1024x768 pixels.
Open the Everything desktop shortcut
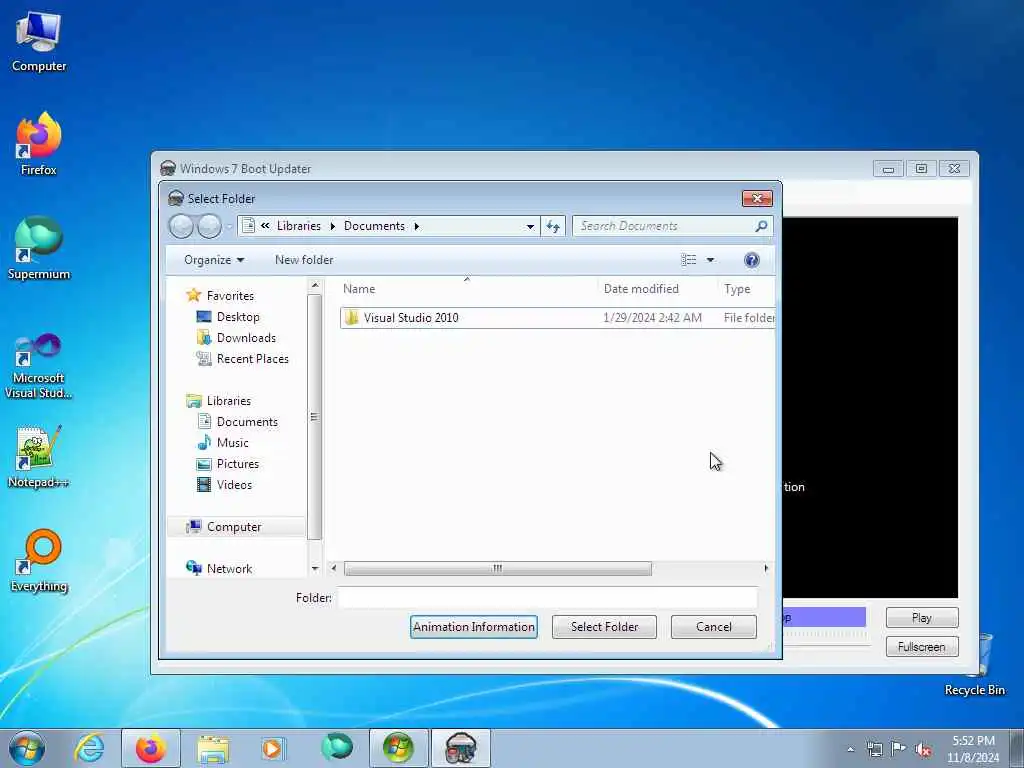pyautogui.click(x=39, y=560)
